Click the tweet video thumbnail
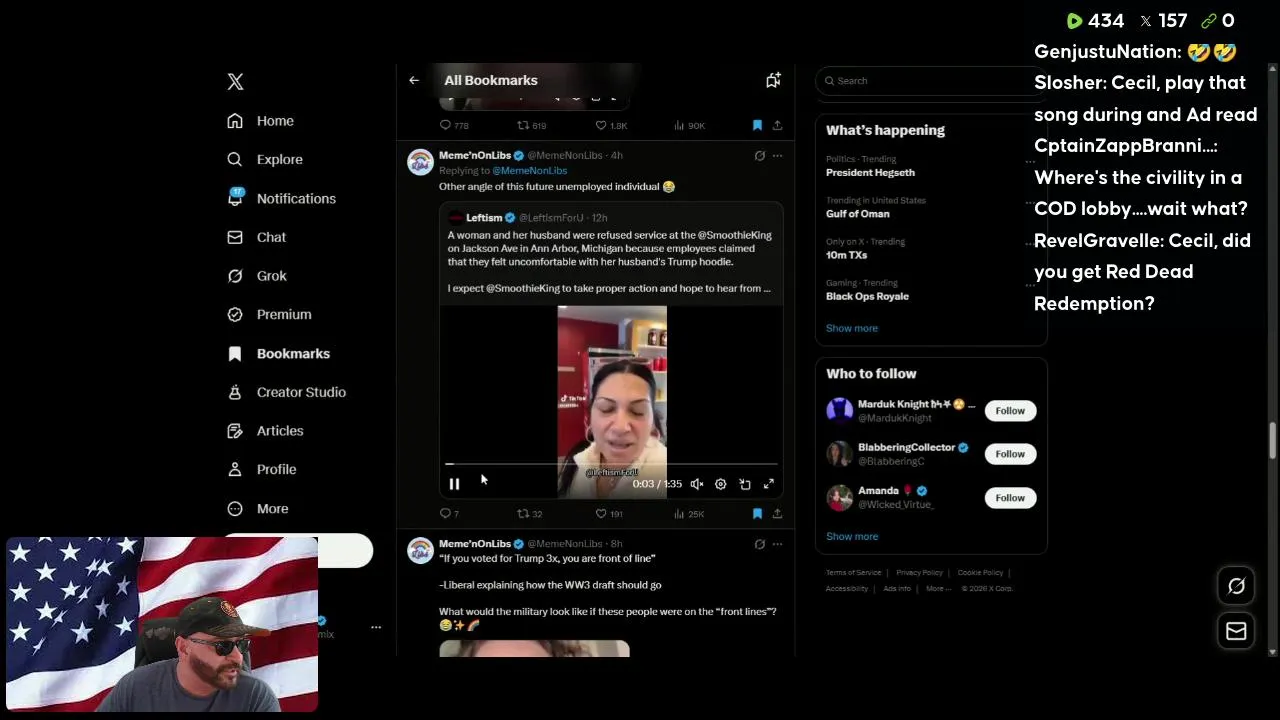 pos(612,400)
